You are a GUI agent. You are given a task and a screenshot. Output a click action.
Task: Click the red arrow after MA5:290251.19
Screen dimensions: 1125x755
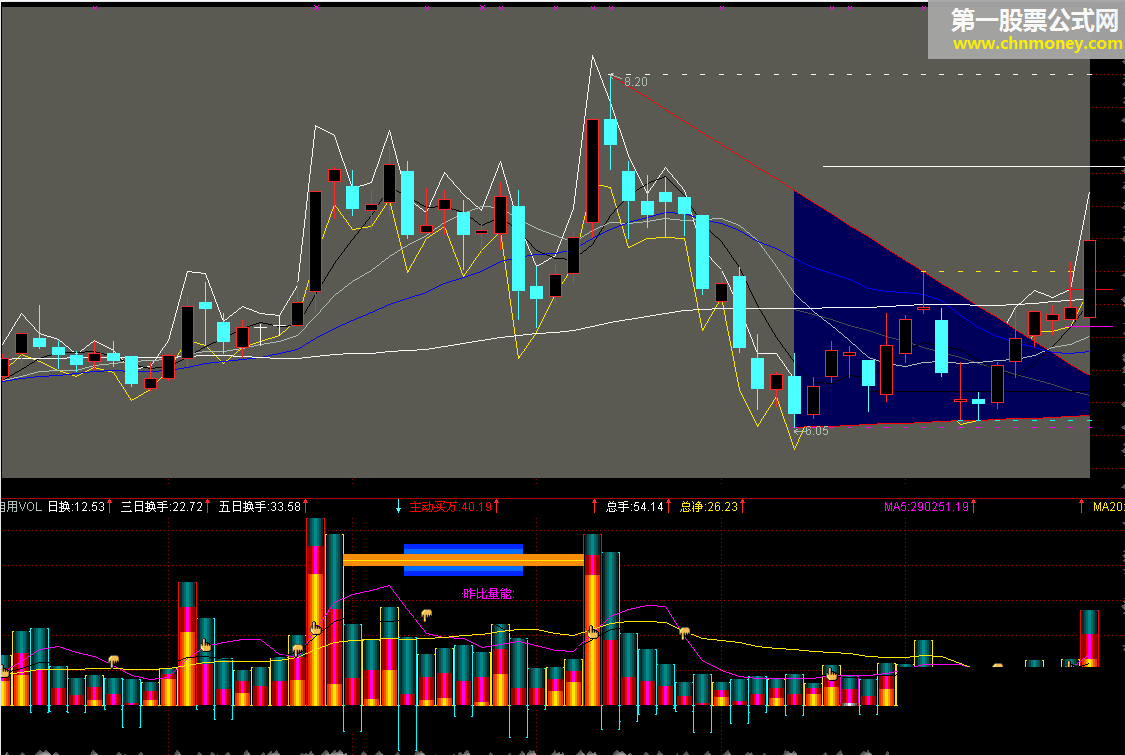974,506
